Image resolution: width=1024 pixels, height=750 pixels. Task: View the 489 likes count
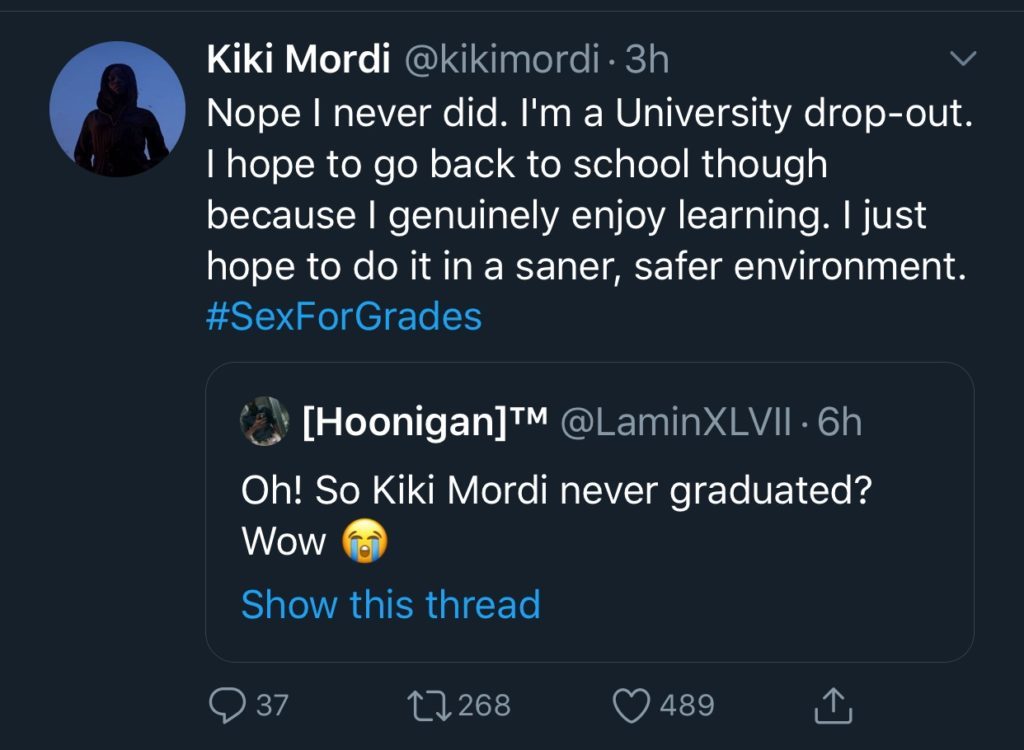pos(687,706)
